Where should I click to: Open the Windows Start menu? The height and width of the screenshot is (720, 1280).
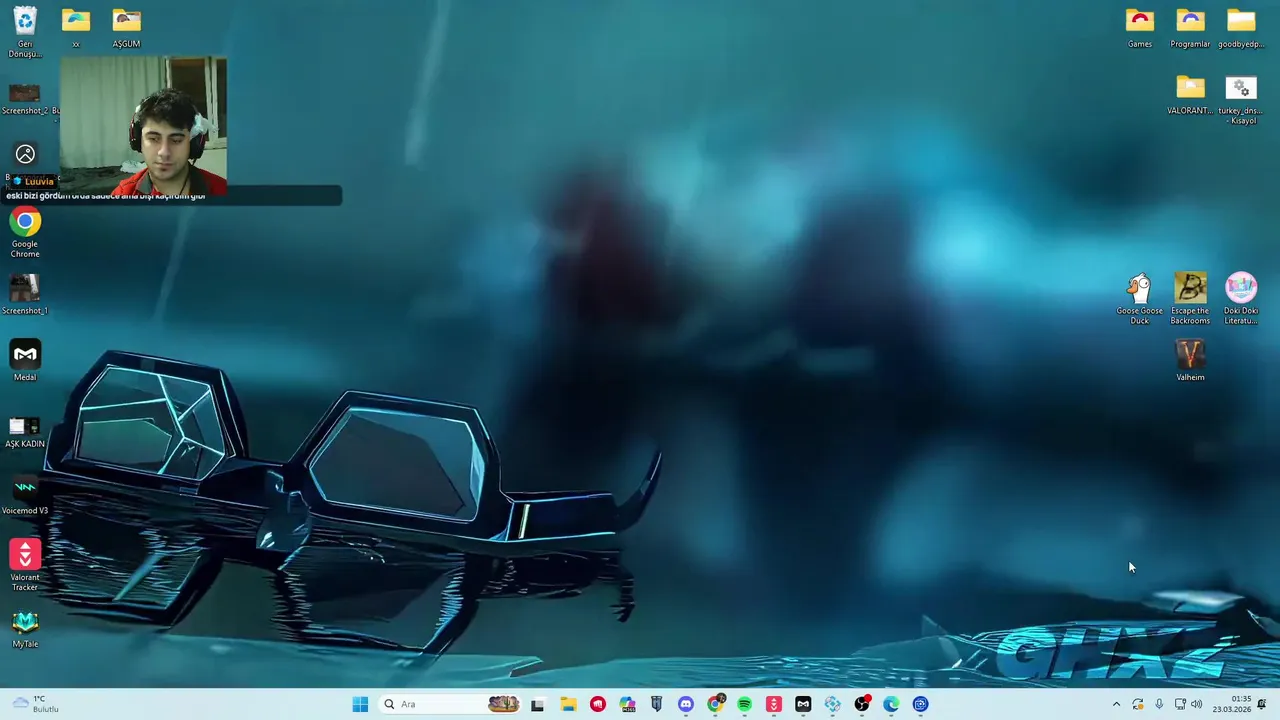[x=360, y=704]
